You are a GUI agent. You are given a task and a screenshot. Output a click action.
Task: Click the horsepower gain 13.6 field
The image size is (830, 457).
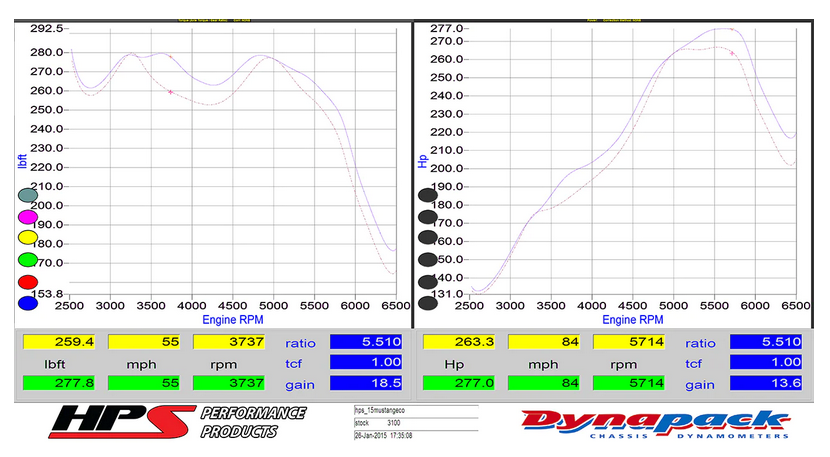pyautogui.click(x=765, y=383)
